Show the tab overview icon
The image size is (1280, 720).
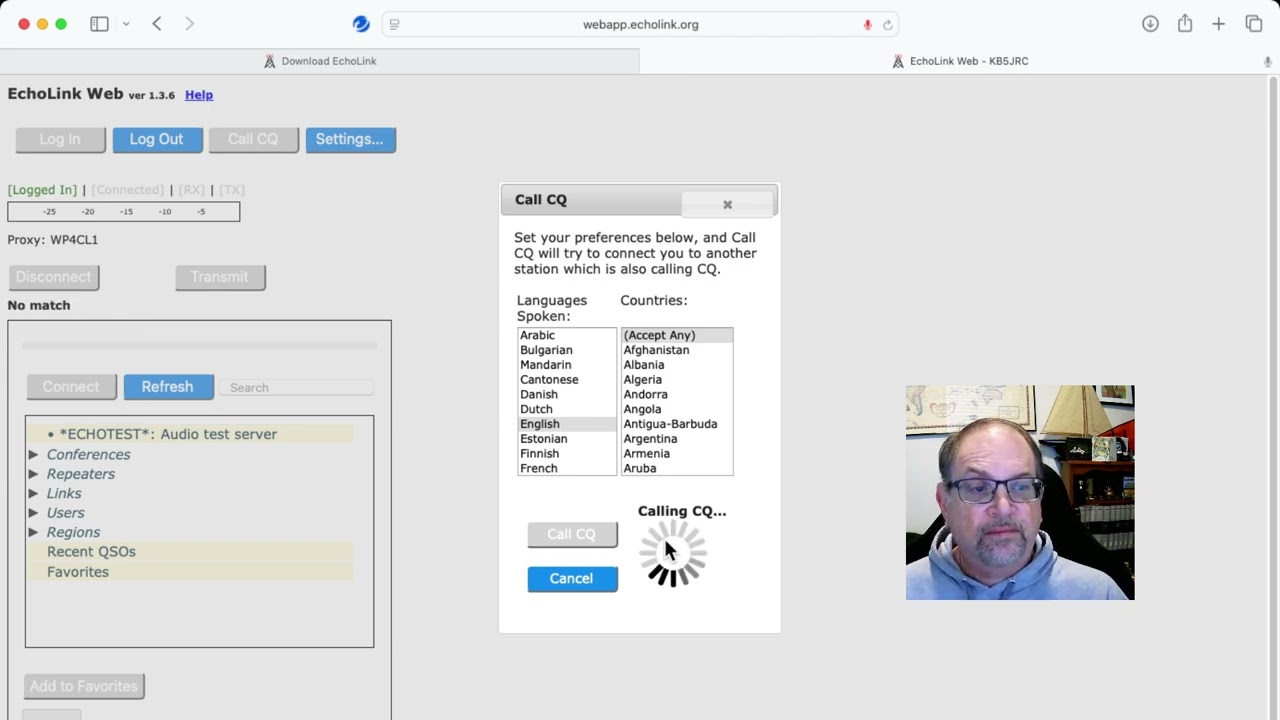[1253, 24]
